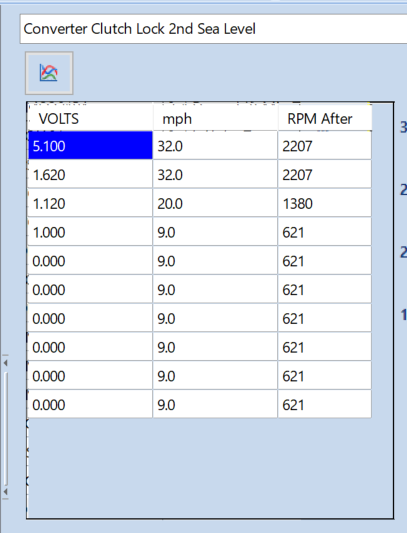Select the 1.620 volts cell
407x533 pixels.
[x=90, y=174]
